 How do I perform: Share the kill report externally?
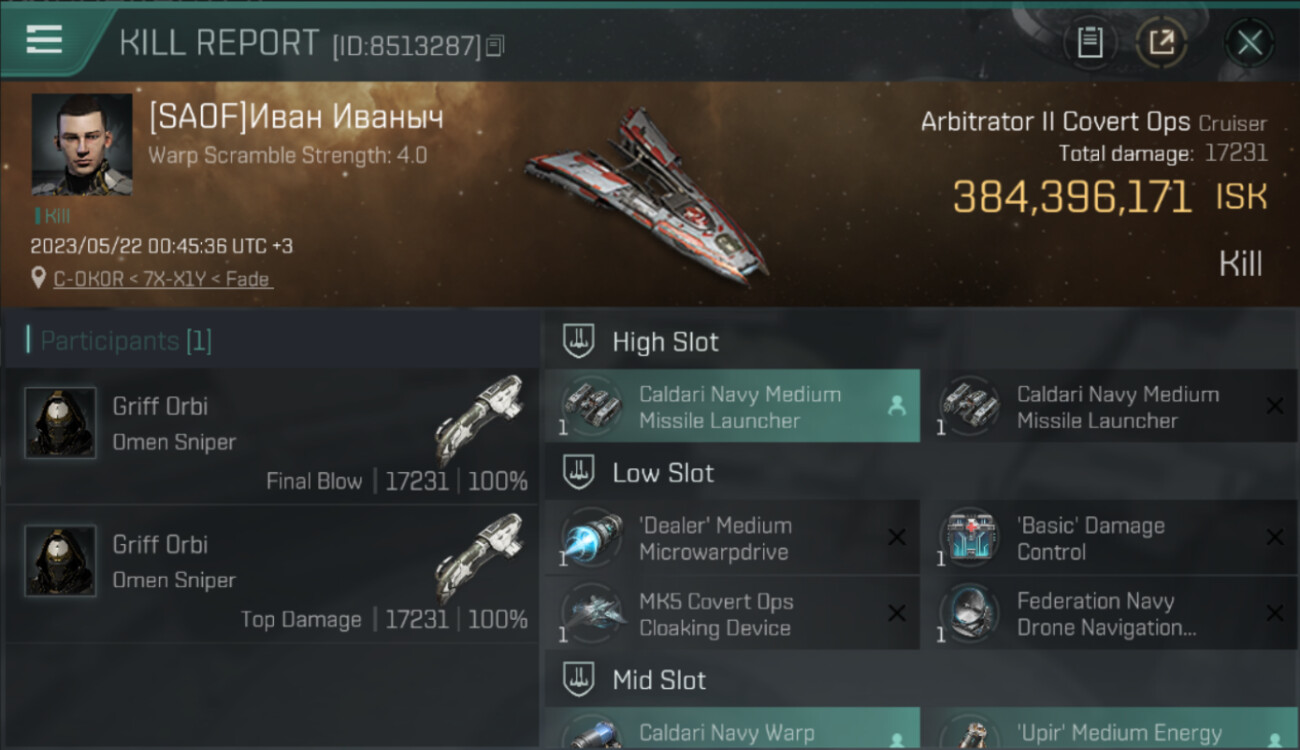point(1161,43)
